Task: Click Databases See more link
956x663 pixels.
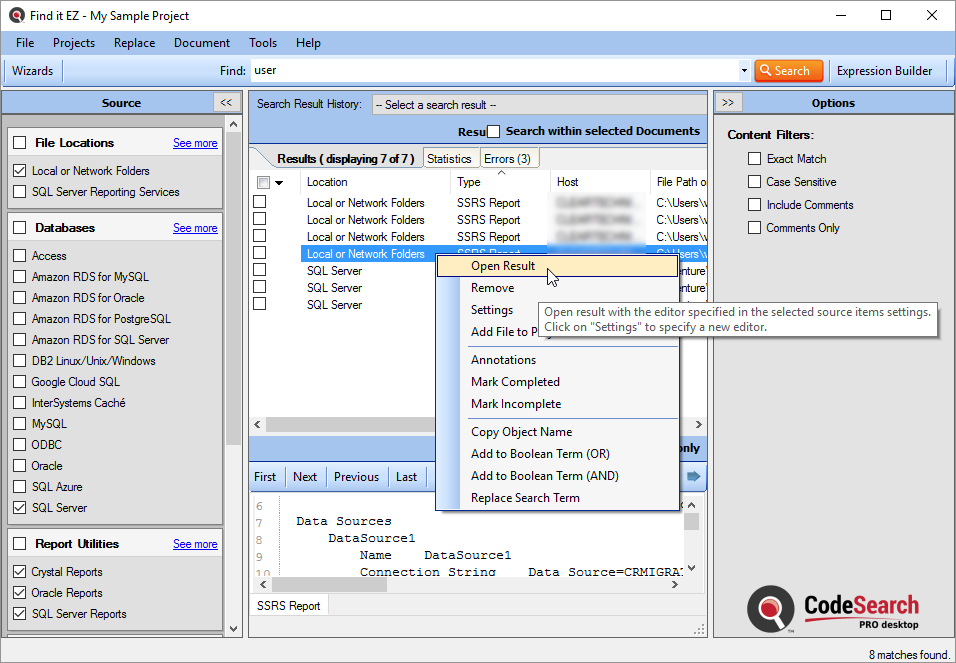Action: [195, 228]
